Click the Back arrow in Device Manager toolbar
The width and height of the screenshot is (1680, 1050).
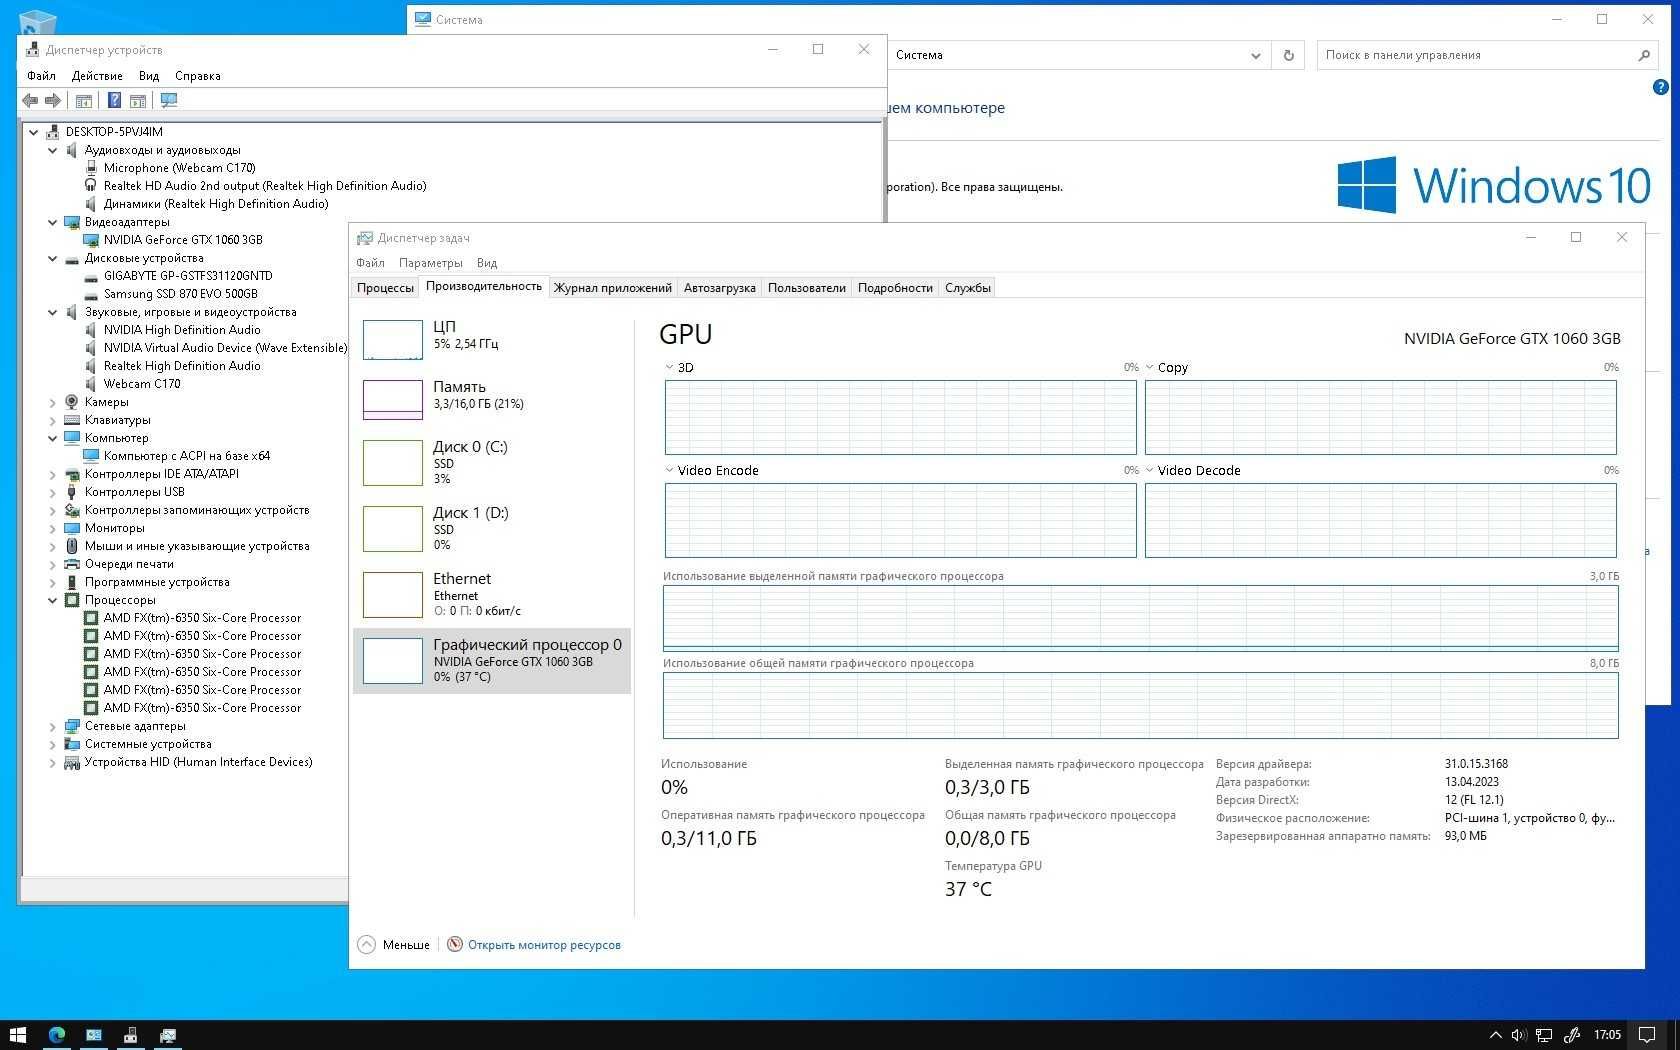[x=30, y=100]
